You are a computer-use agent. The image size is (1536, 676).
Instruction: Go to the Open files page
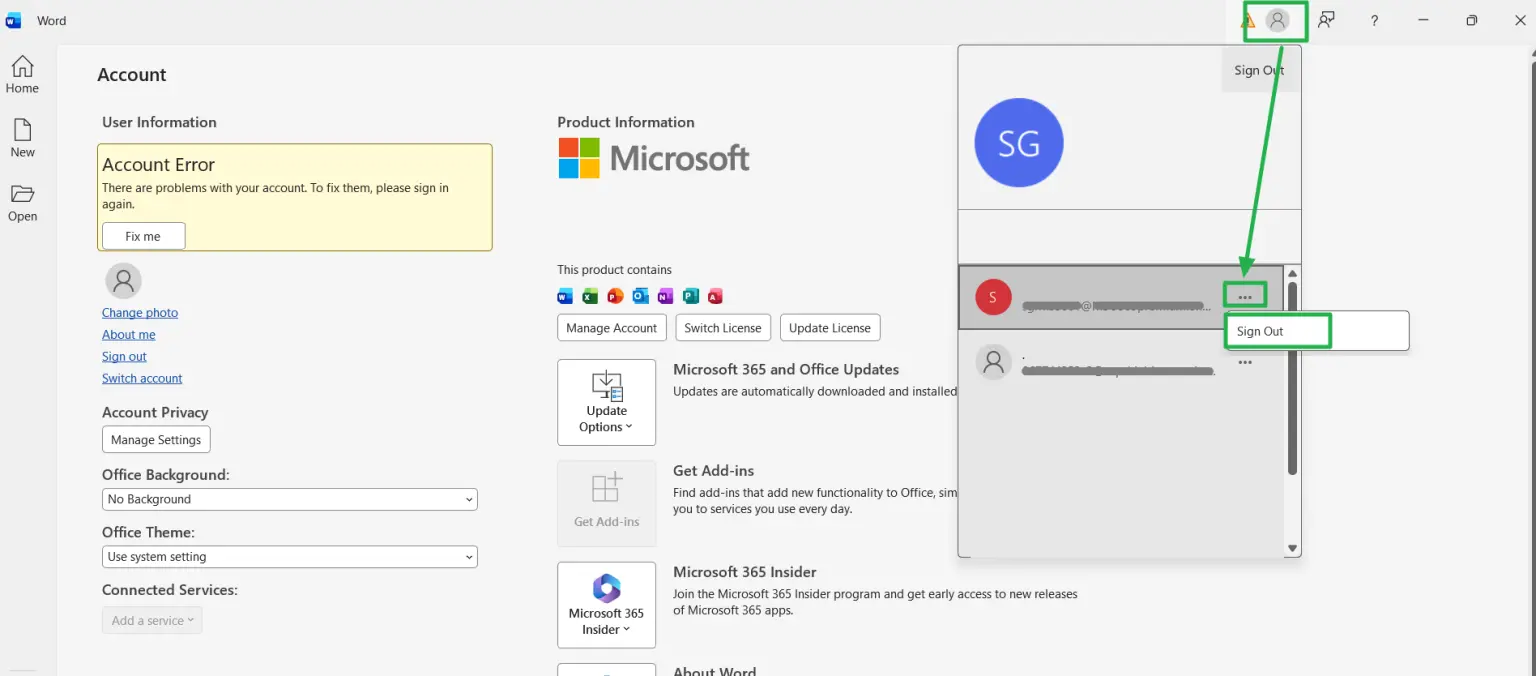tap(22, 203)
